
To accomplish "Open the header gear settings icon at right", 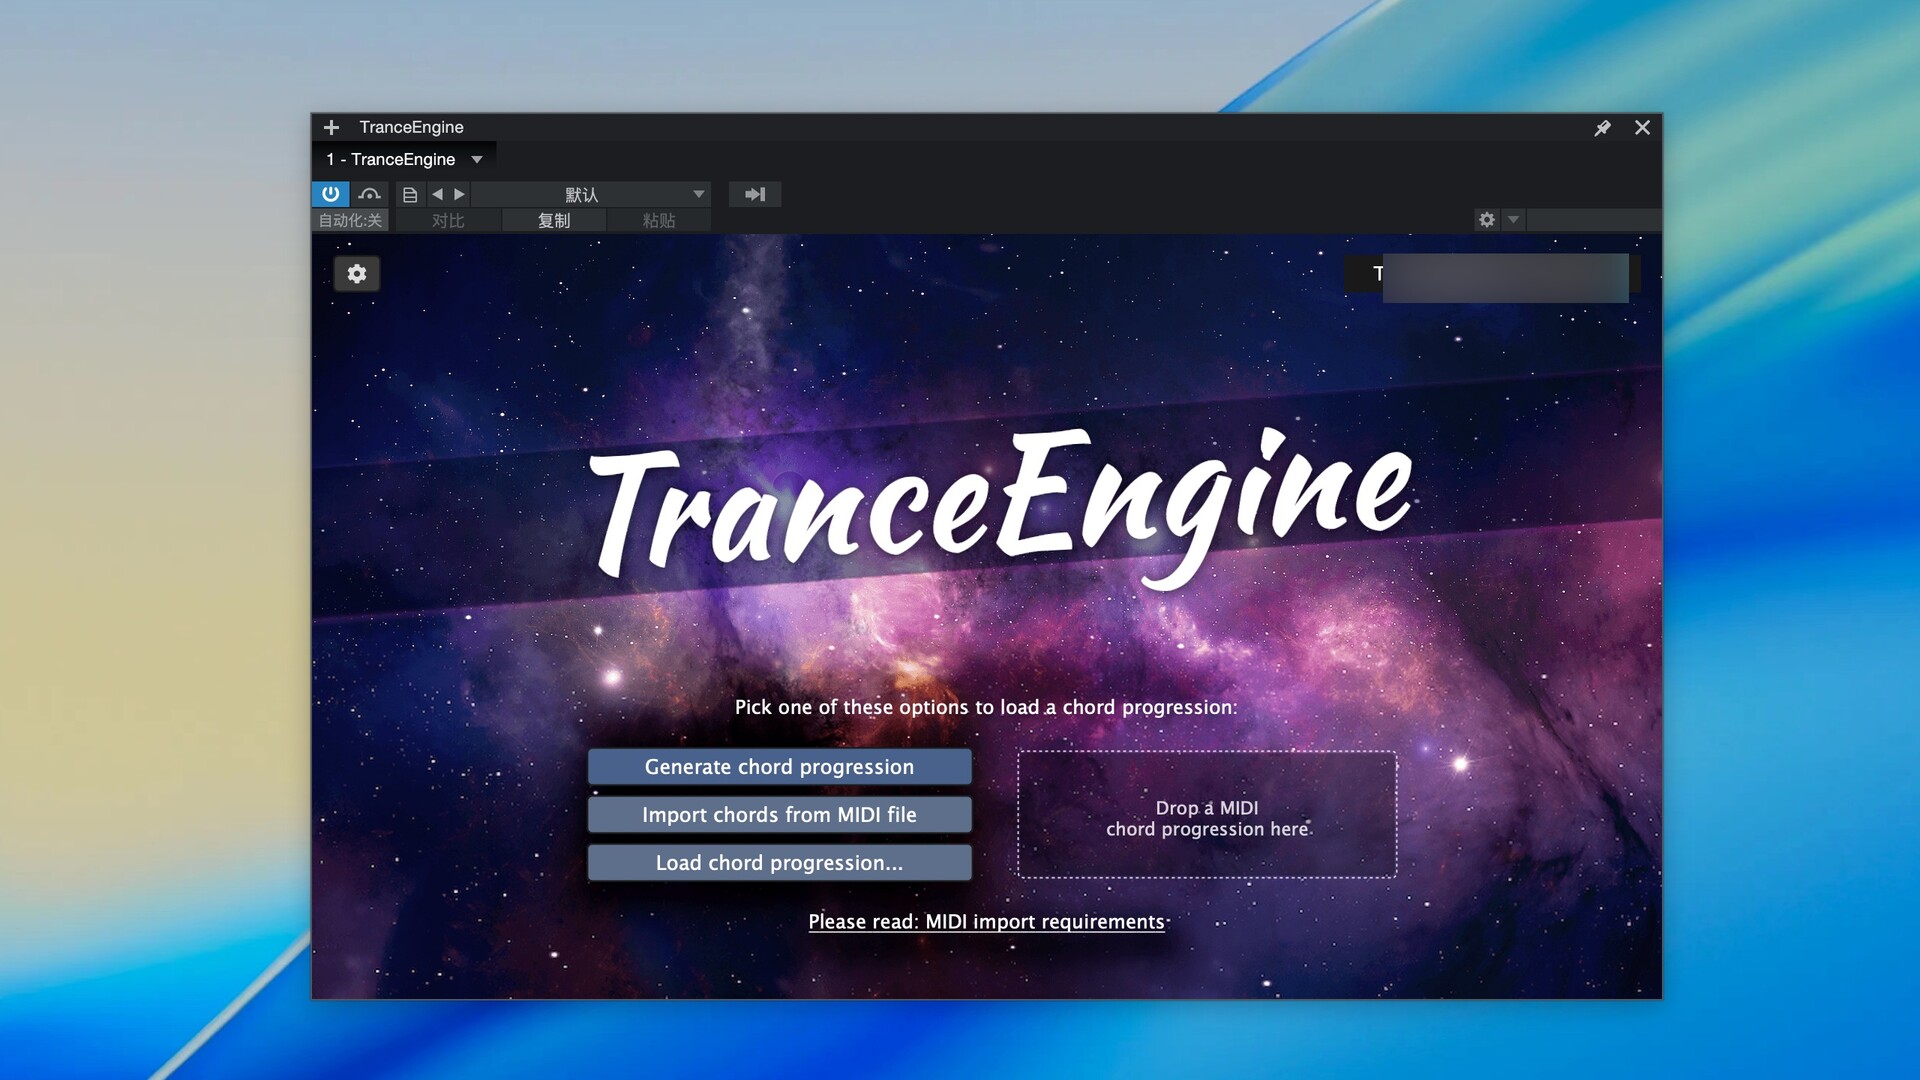I will click(1487, 219).
